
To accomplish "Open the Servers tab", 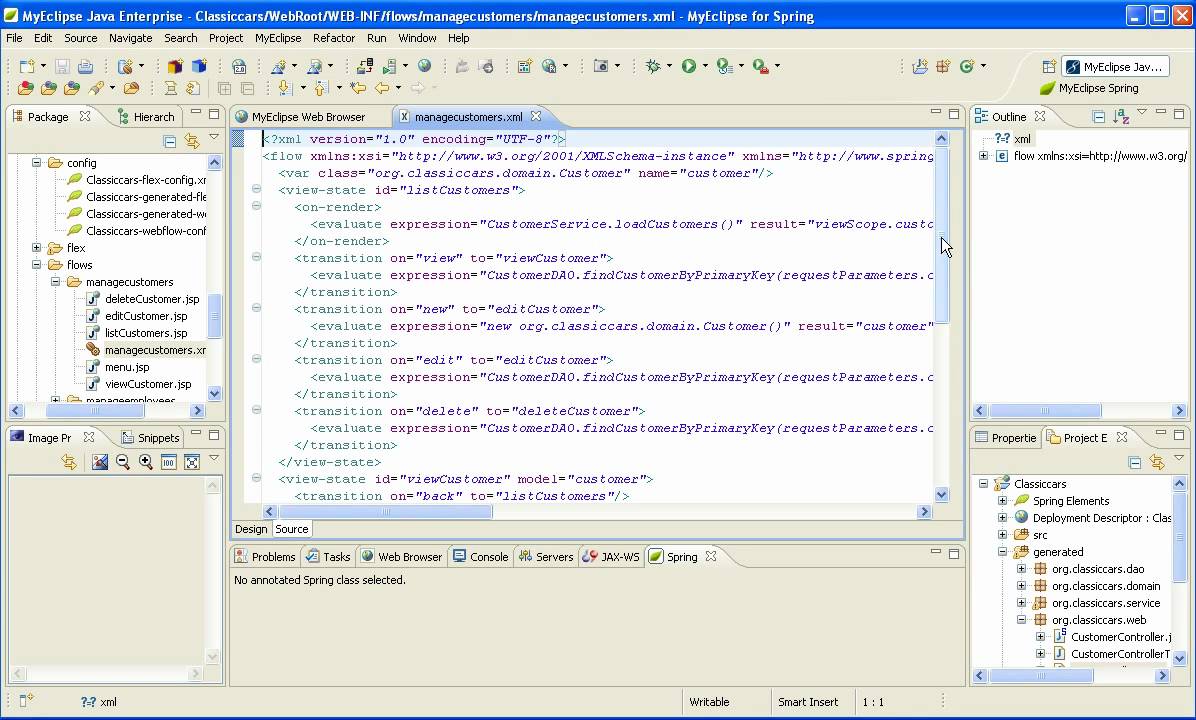I will [546, 557].
